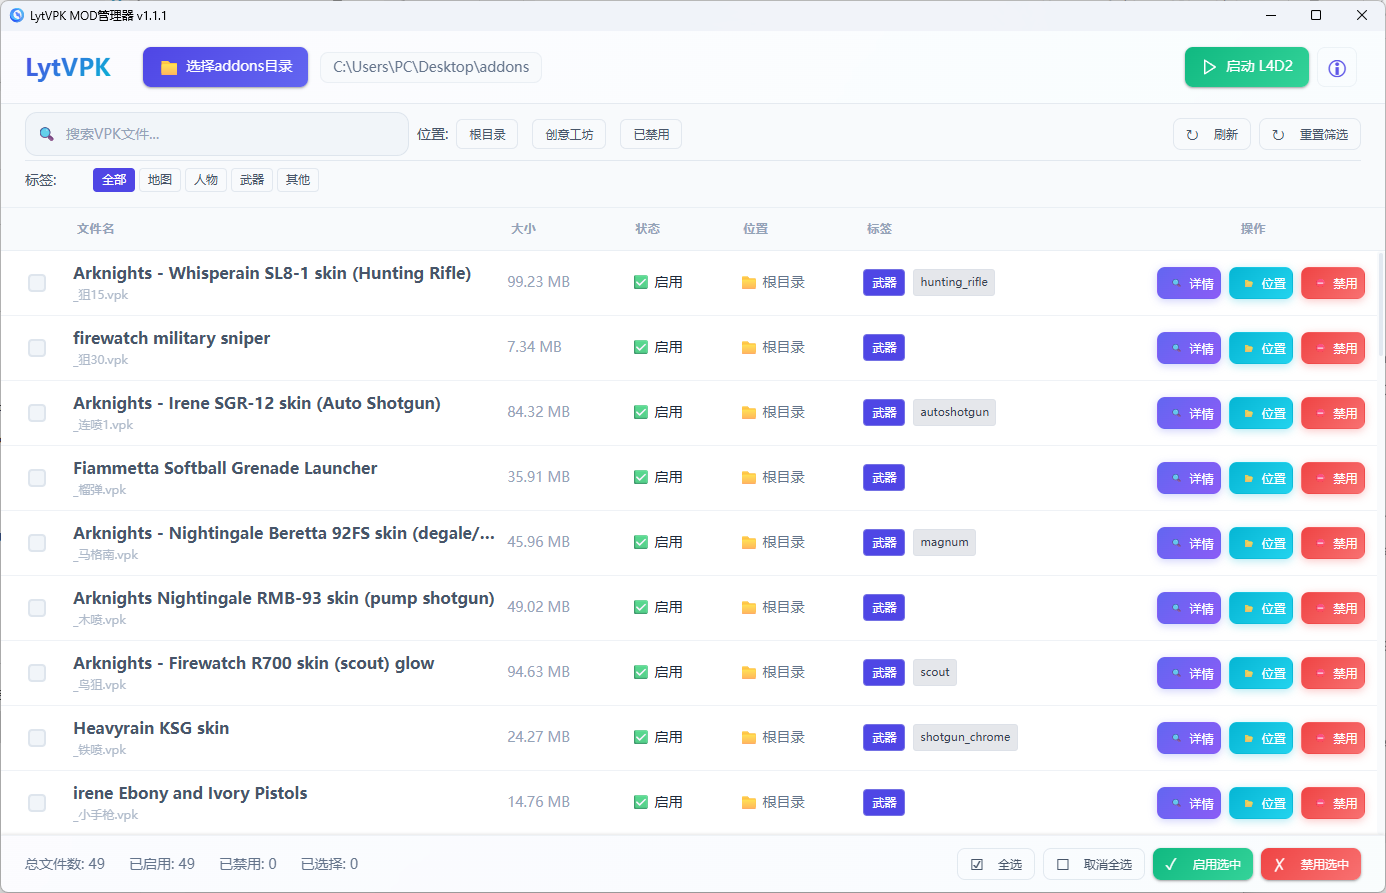This screenshot has height=893, width=1386.
Task: Filter by 武器 tag
Action: pos(252,180)
